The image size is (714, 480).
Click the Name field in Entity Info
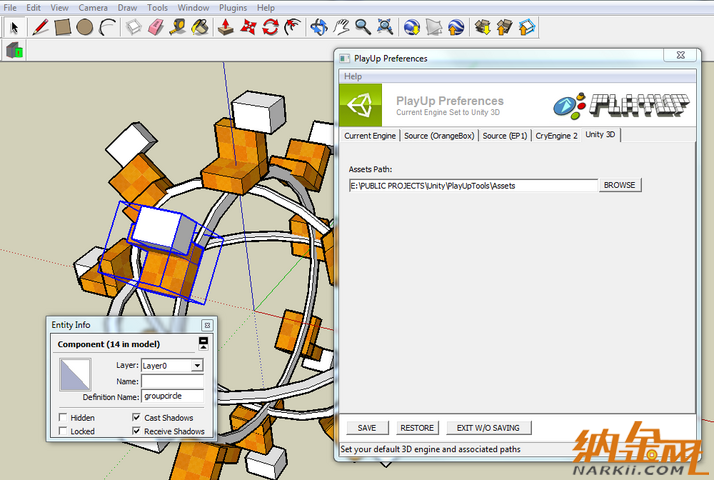(x=172, y=381)
